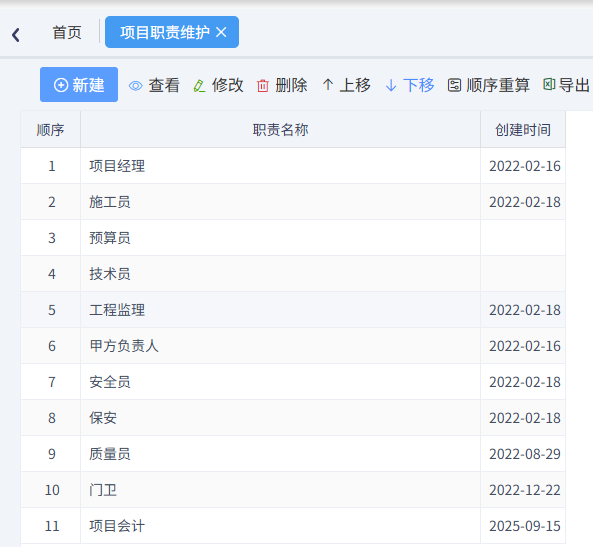Switch to the 首页 tab
This screenshot has width=593, height=547.
67,33
